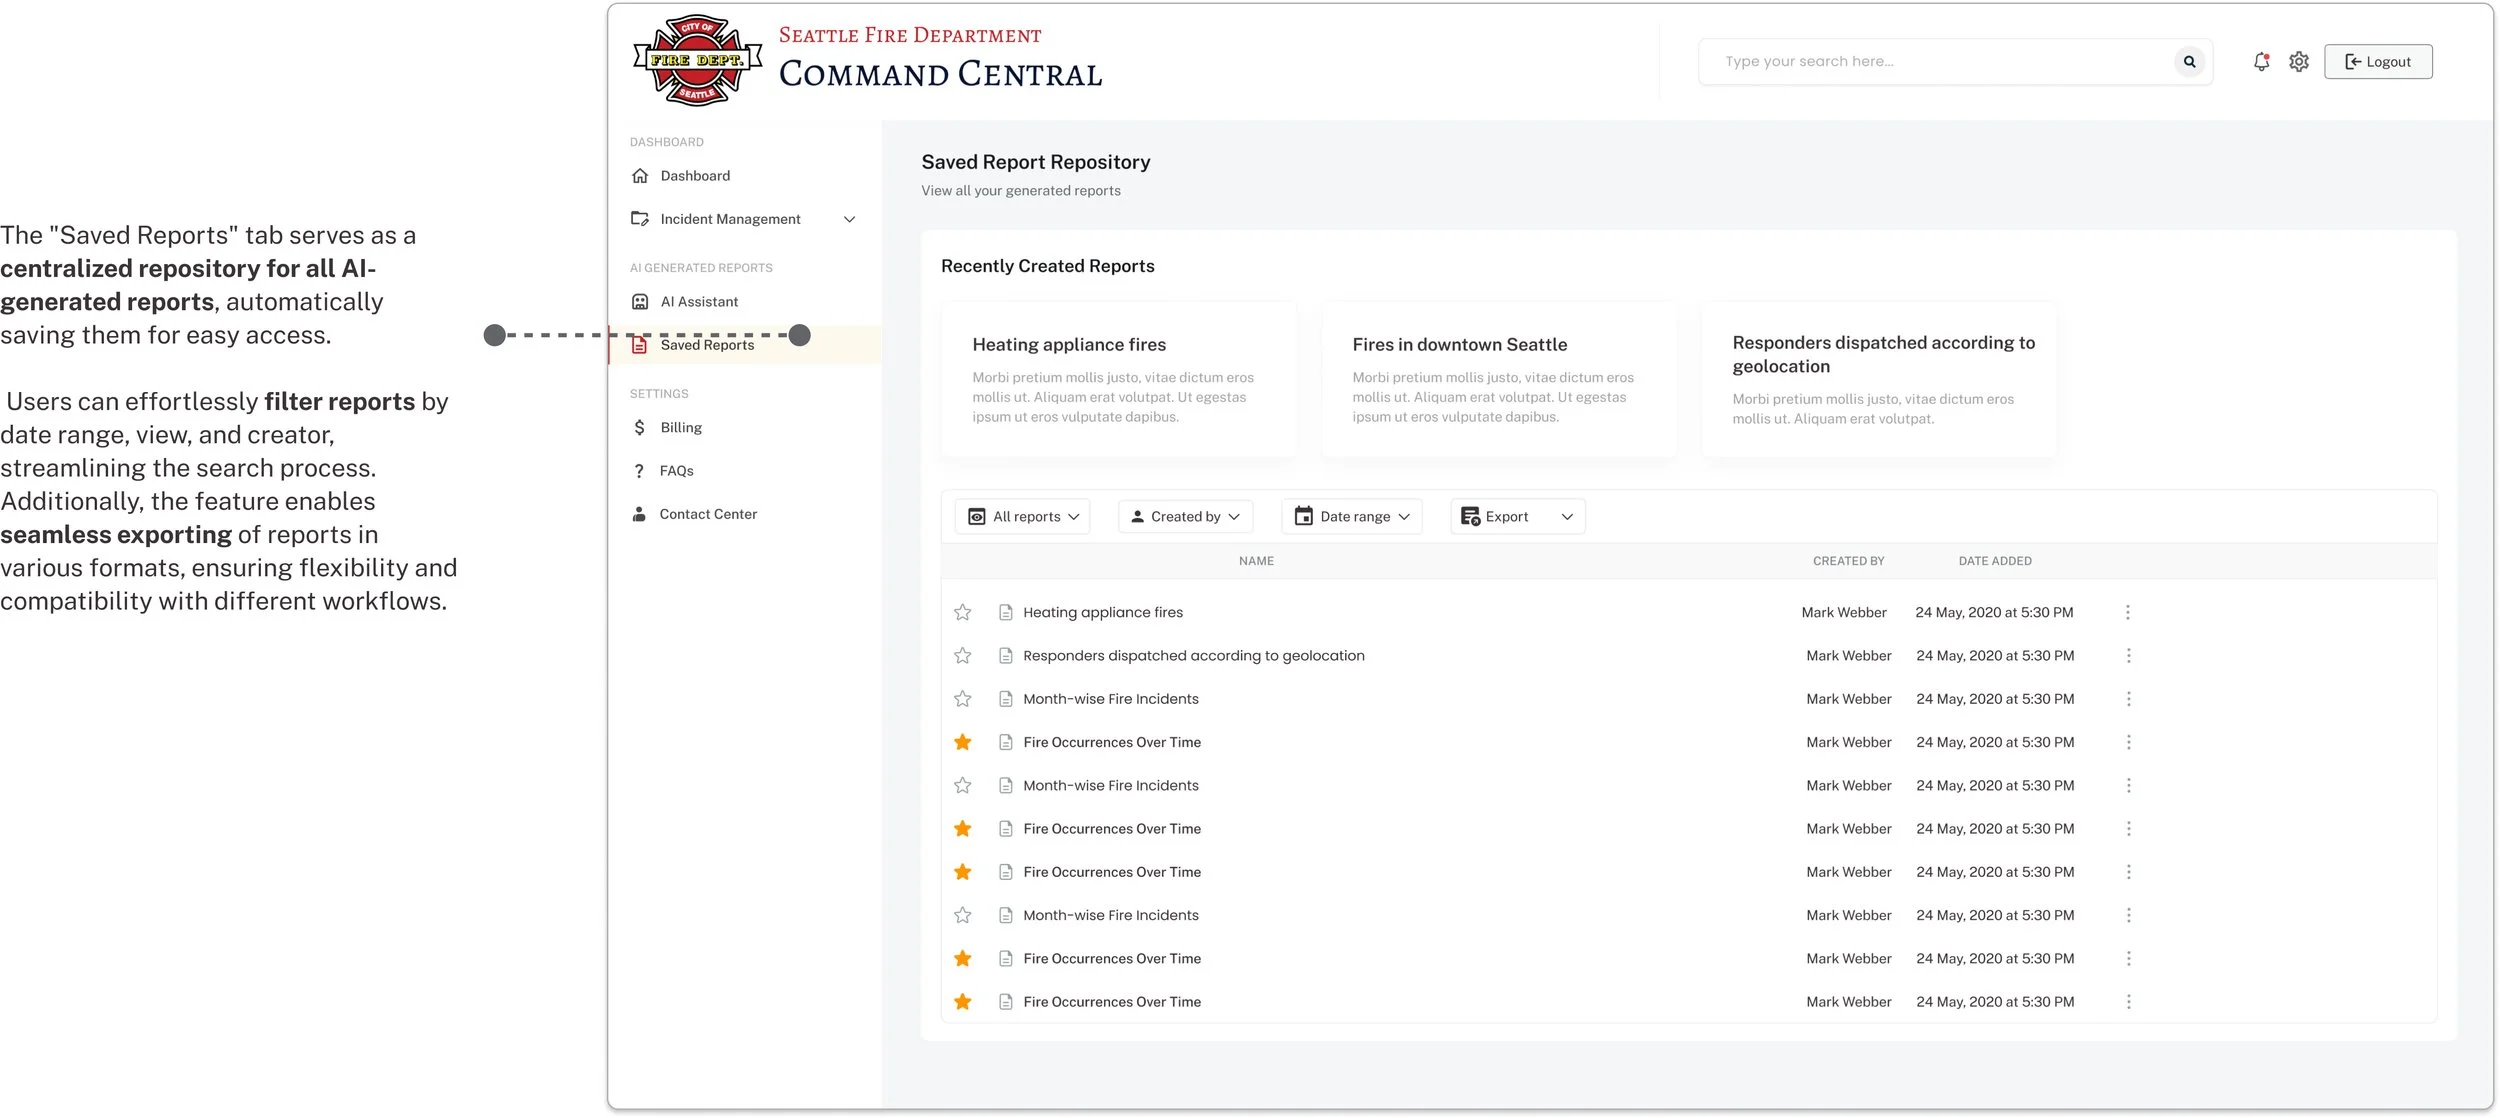Viewport: 2500px width, 1118px height.
Task: Open kebab menu for Responders dispatched report row
Action: point(2128,656)
